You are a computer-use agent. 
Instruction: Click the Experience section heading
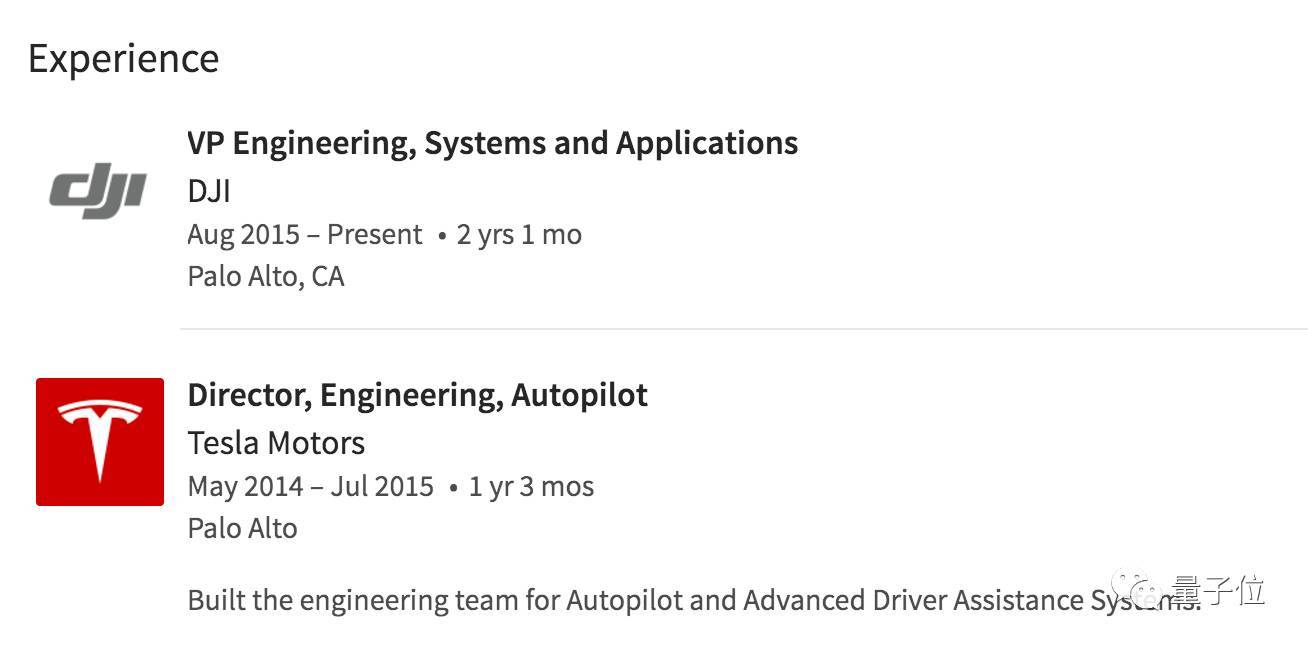(x=123, y=59)
